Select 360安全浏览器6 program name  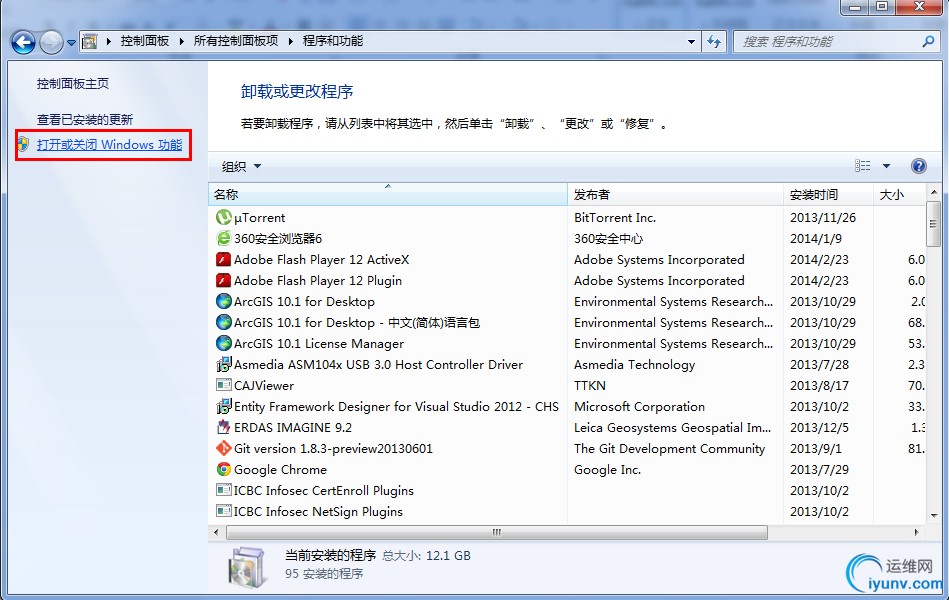coord(278,239)
